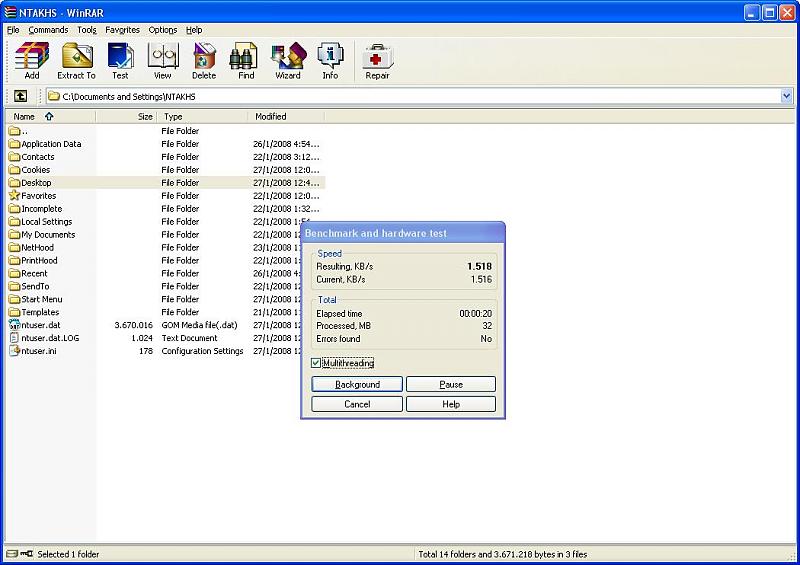Screen dimensions: 800x565
Task: Open the Options menu
Action: pos(163,30)
